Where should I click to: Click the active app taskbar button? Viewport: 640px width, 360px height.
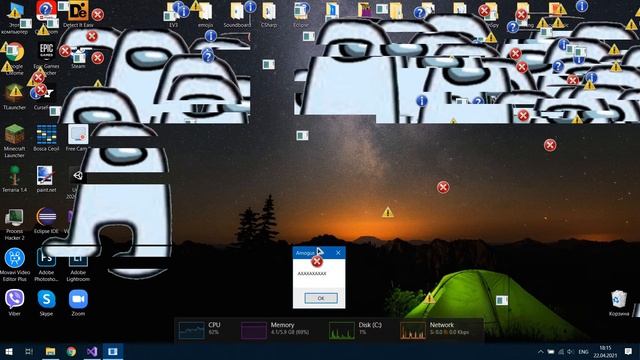tap(113, 351)
